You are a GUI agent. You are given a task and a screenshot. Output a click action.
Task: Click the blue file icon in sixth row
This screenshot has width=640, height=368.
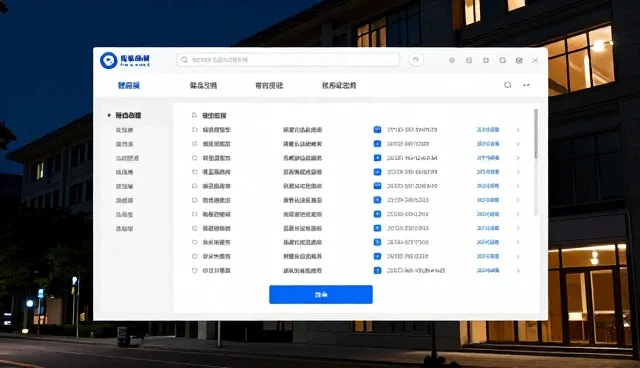(x=377, y=200)
